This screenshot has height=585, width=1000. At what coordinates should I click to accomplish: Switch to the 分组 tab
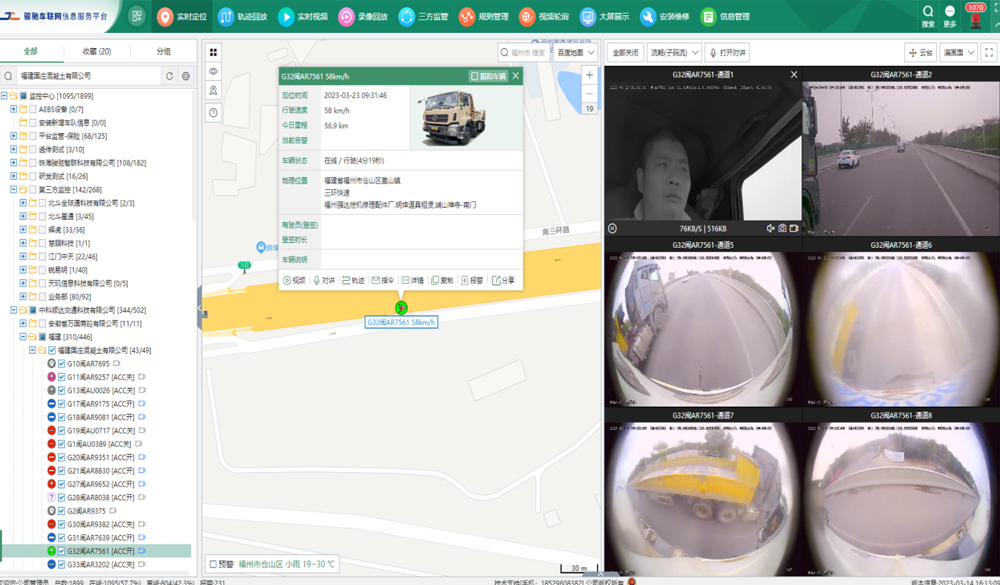click(x=163, y=51)
